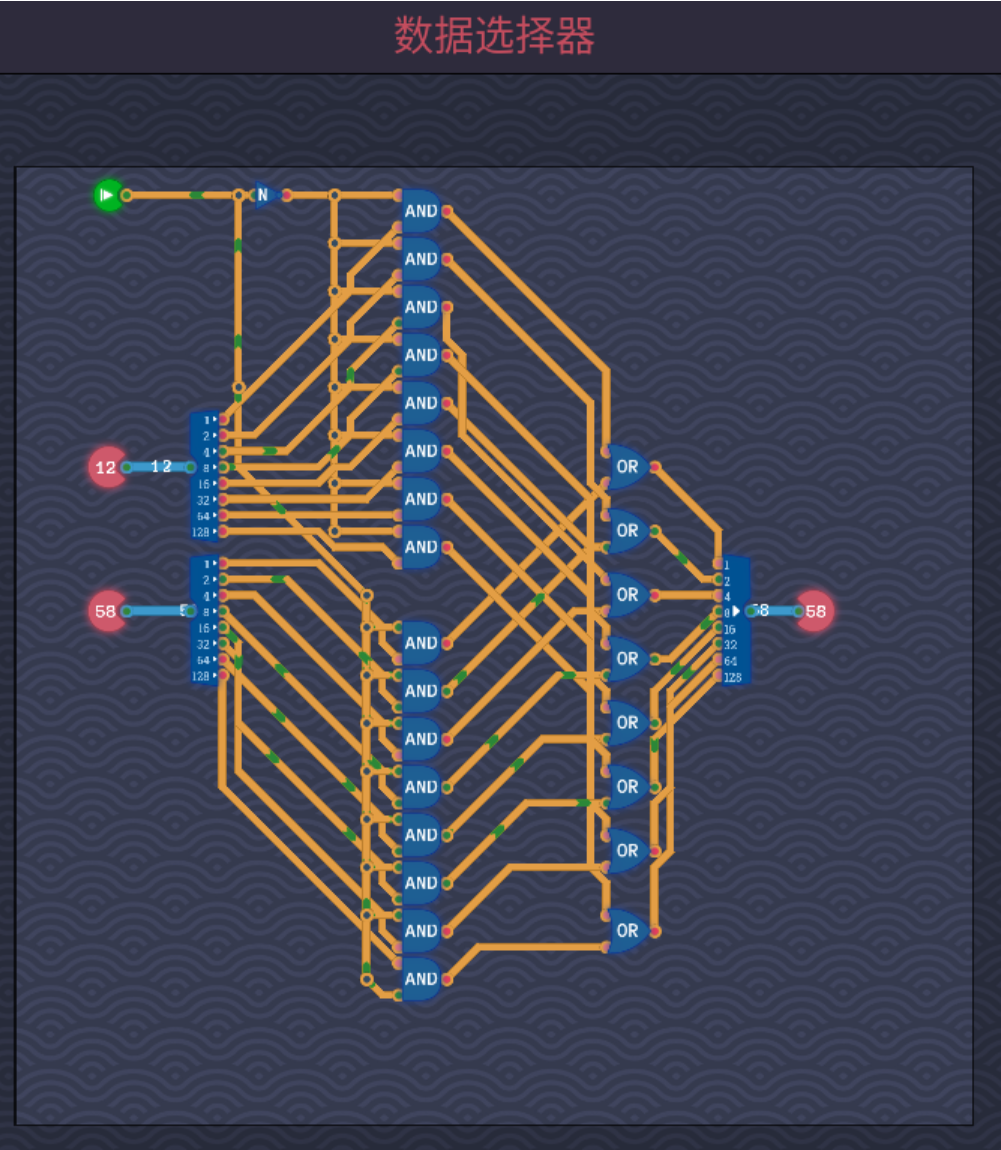The image size is (1001, 1150).
Task: Click the 数据选择器 level title
Action: [494, 36]
